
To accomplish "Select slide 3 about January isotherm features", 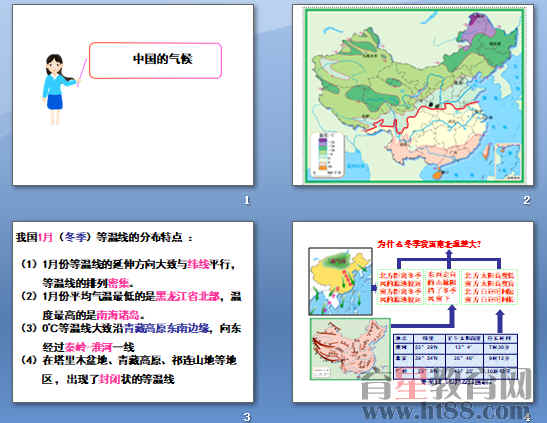I will click(133, 312).
